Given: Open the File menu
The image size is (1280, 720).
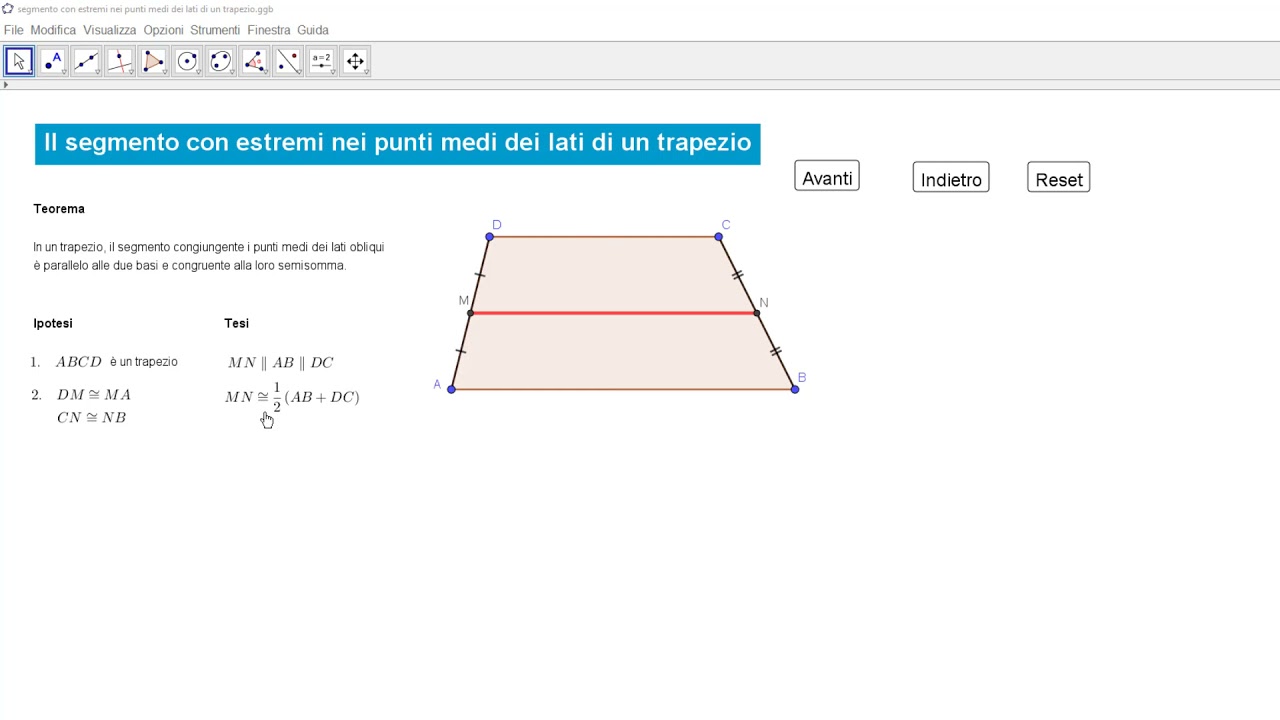Looking at the screenshot, I should (x=13, y=30).
